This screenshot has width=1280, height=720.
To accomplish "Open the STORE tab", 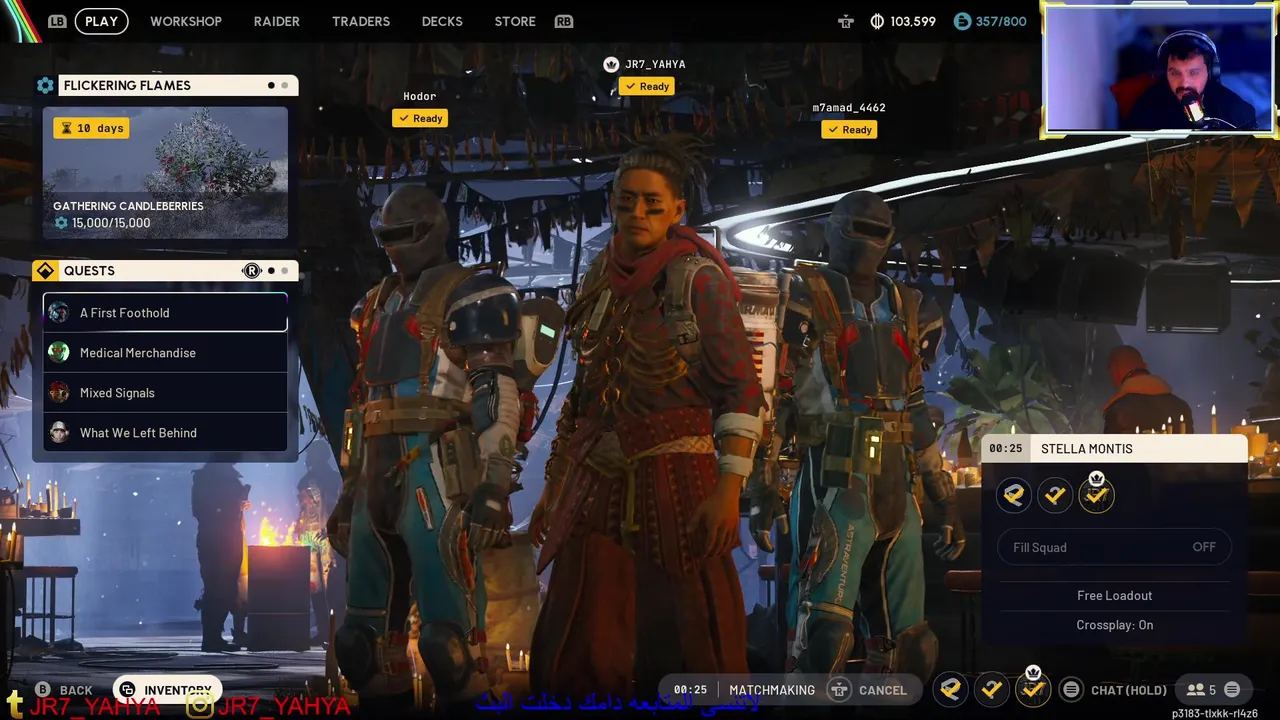I will (x=515, y=21).
